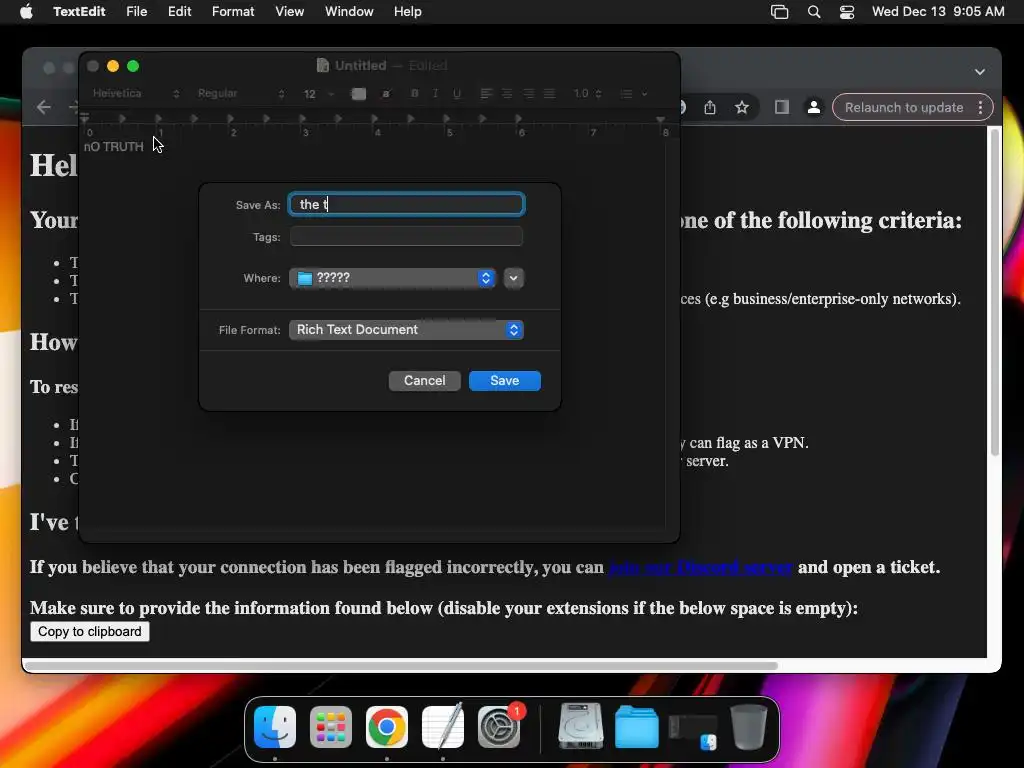The image size is (1024, 768).
Task: Open the line spacing 1.0 dropdown
Action: pos(587,93)
